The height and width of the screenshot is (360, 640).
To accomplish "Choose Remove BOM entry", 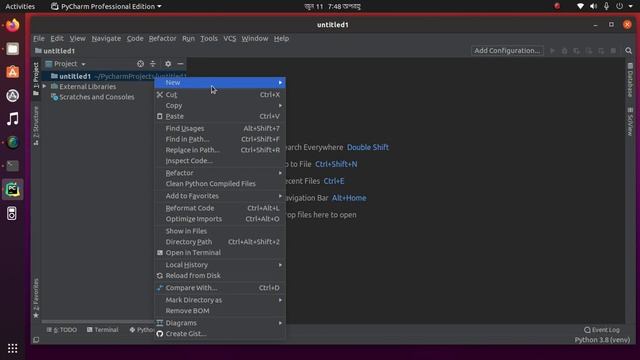I will click(x=220, y=311).
